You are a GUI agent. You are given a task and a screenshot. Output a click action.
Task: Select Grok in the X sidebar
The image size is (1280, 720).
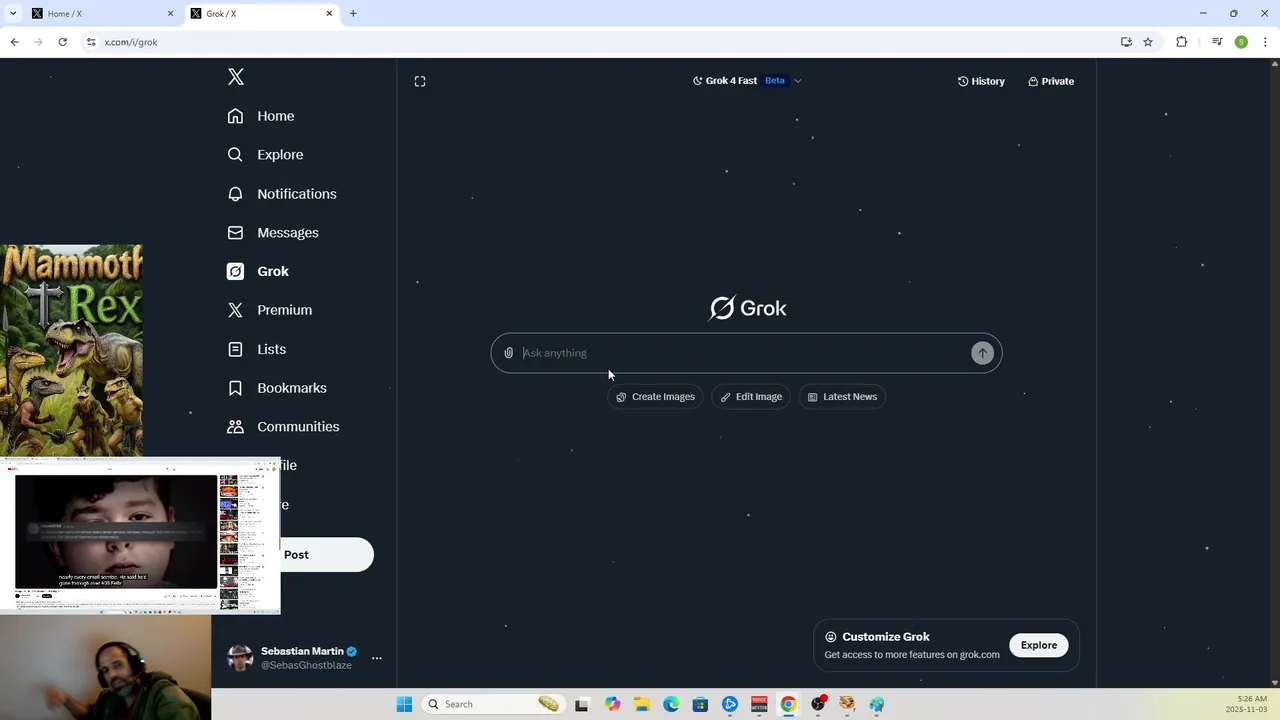pos(257,272)
